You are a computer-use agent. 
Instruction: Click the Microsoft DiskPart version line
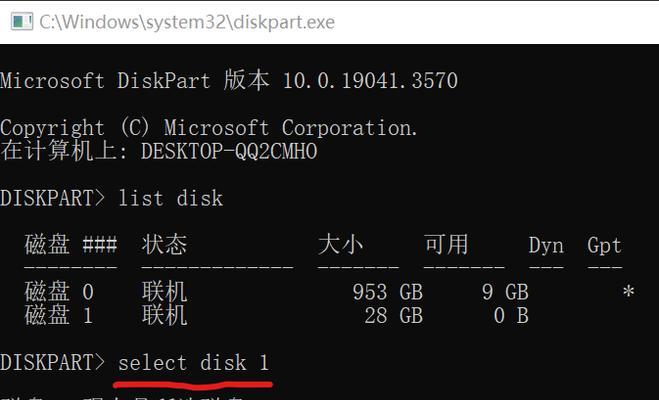point(229,80)
